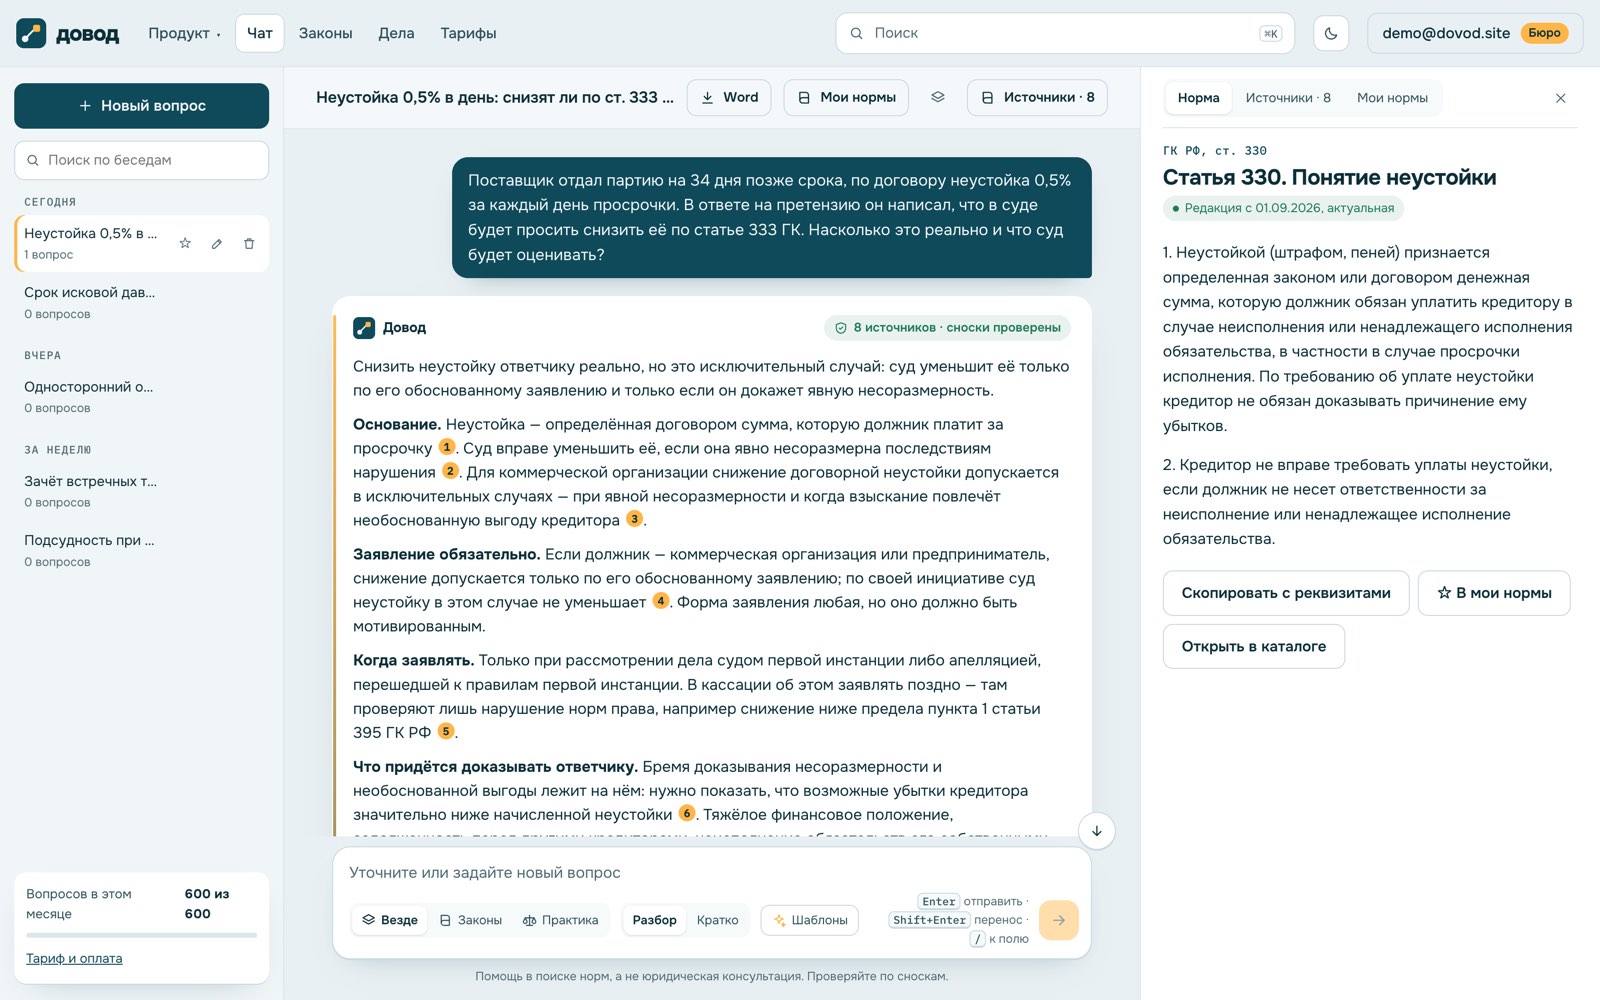1600x1000 pixels.
Task: Click the Поиск по беседам field
Action: click(142, 160)
